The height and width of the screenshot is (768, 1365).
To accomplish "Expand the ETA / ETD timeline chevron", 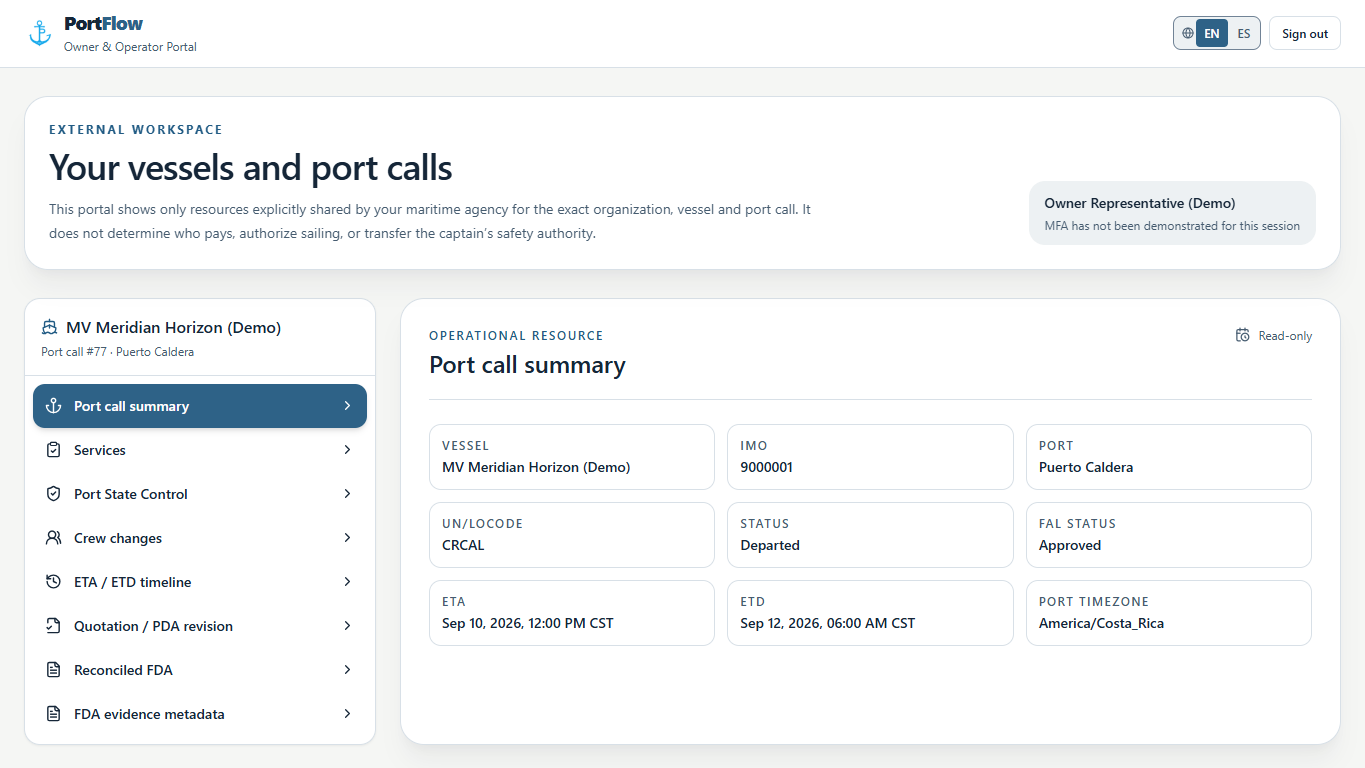I will click(x=347, y=582).
